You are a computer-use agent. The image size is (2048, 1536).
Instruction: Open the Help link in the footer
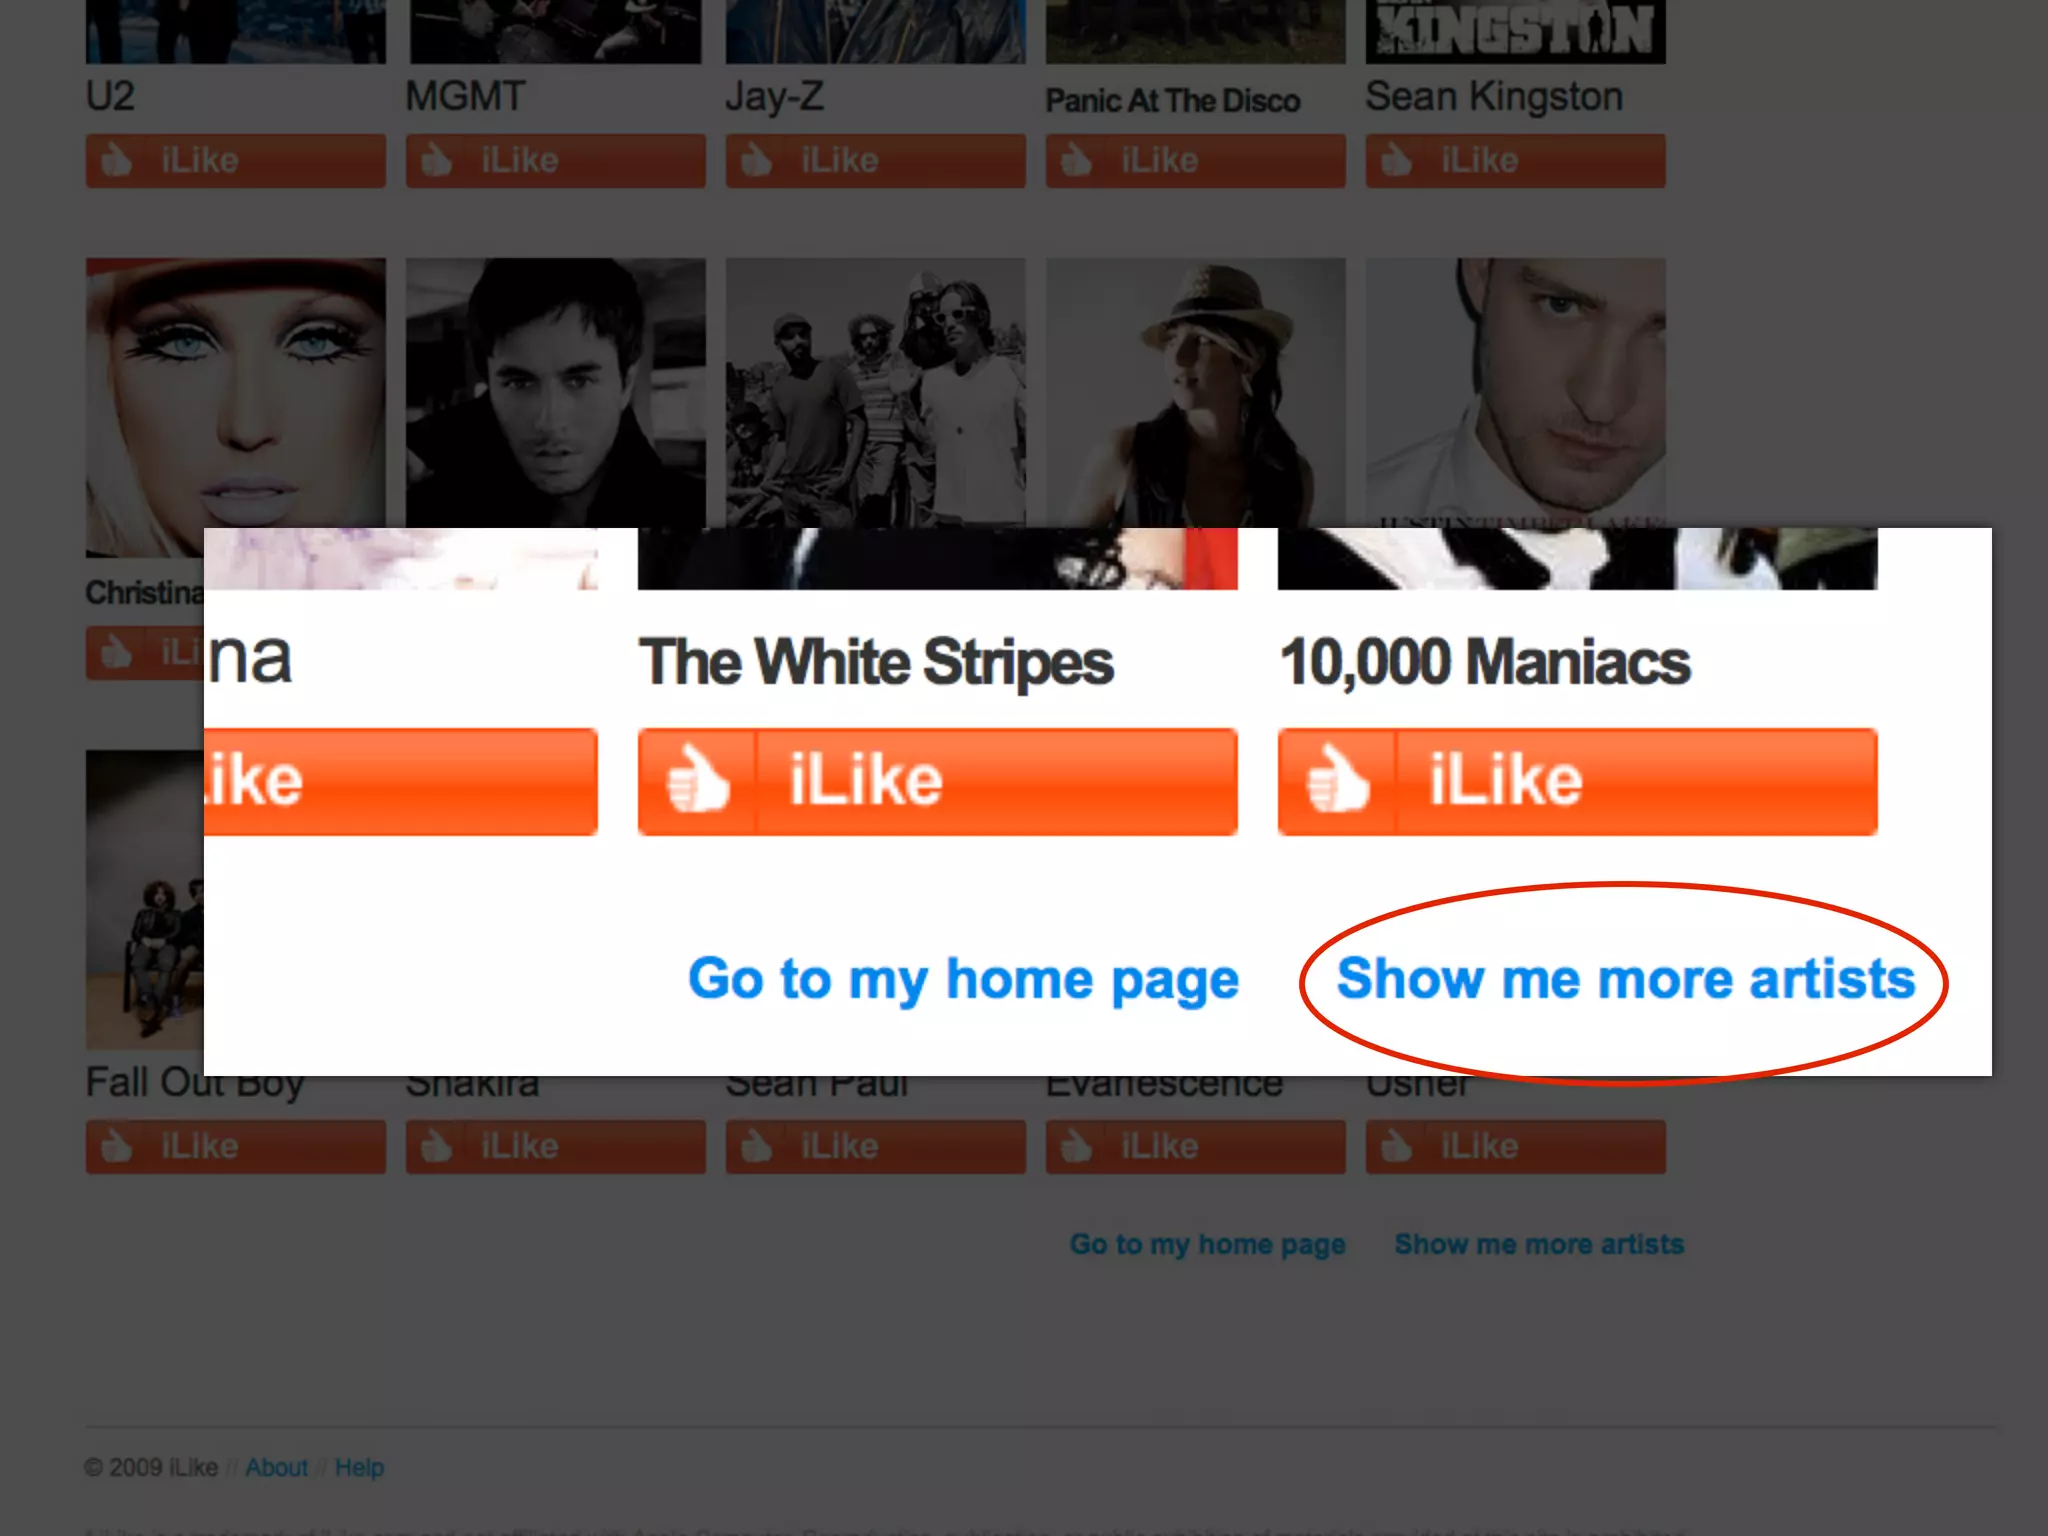pyautogui.click(x=359, y=1467)
